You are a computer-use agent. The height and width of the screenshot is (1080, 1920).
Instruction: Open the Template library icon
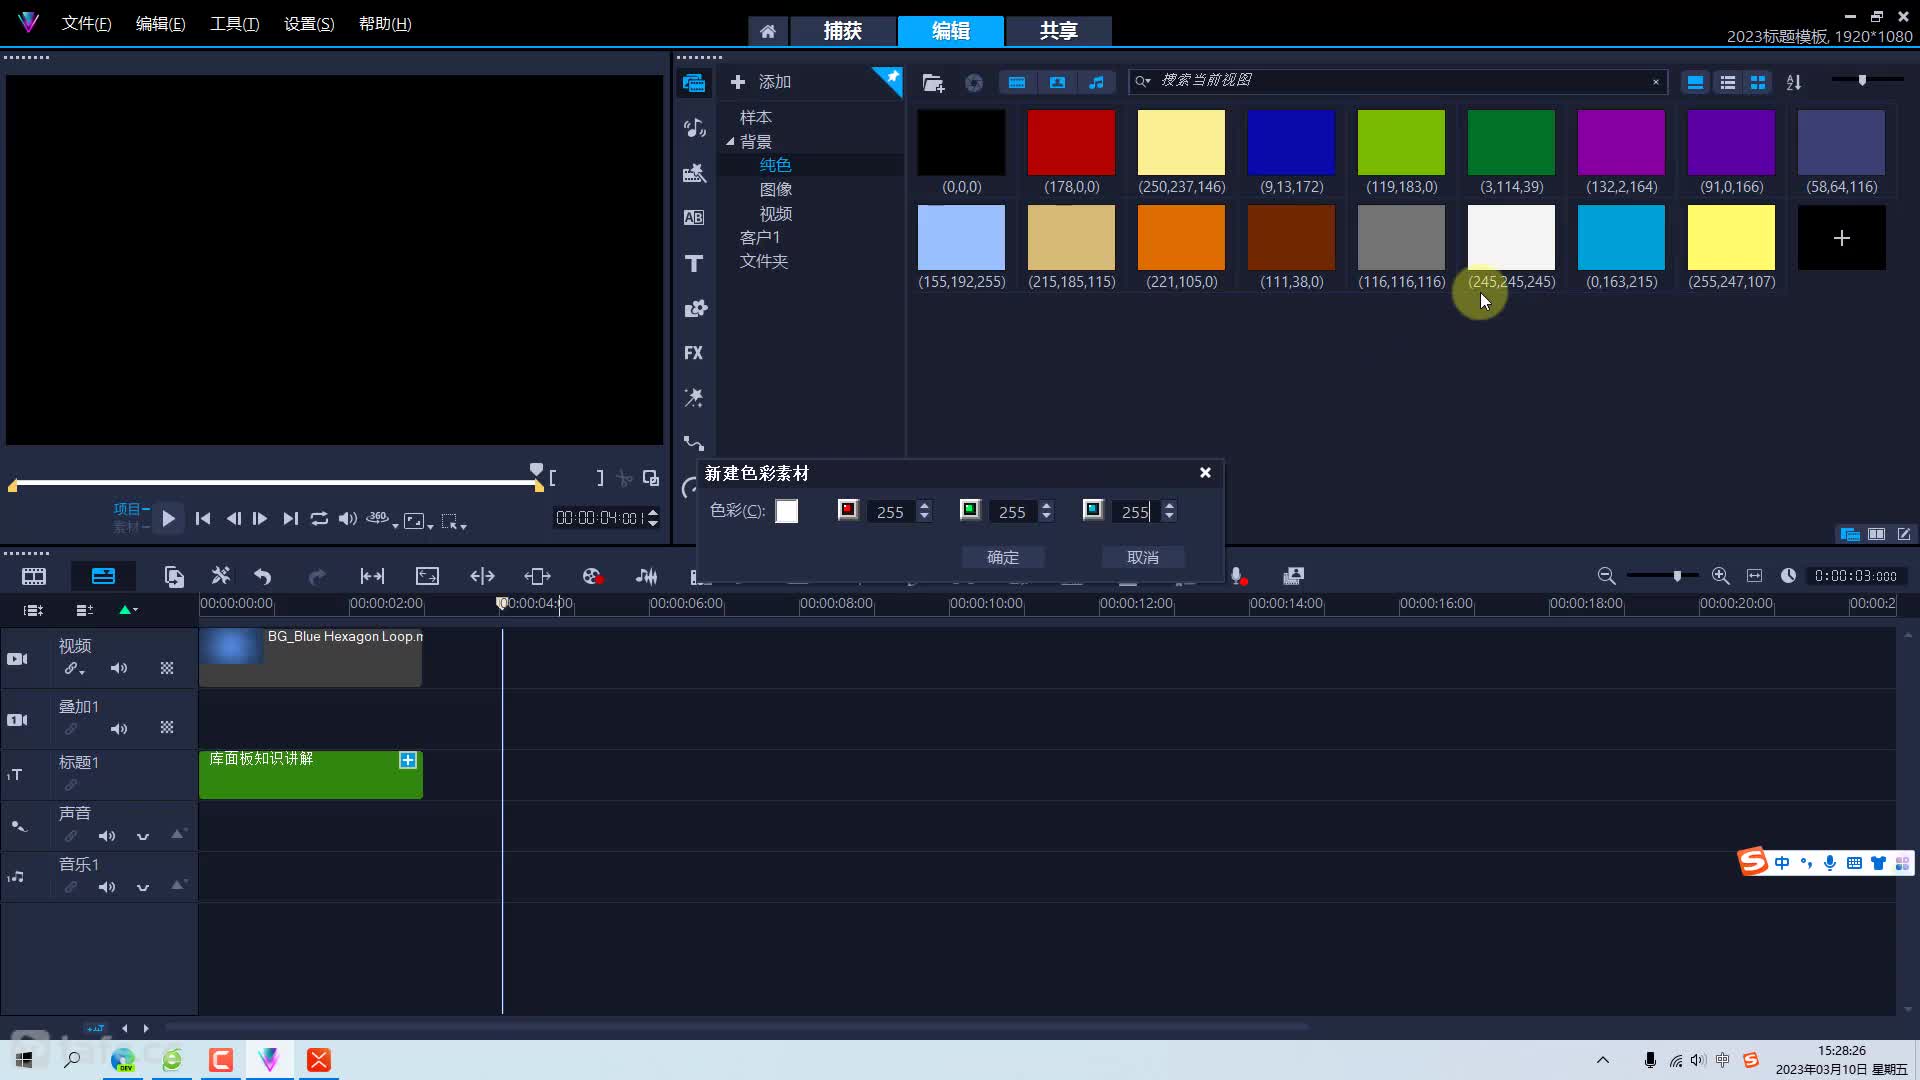click(694, 173)
